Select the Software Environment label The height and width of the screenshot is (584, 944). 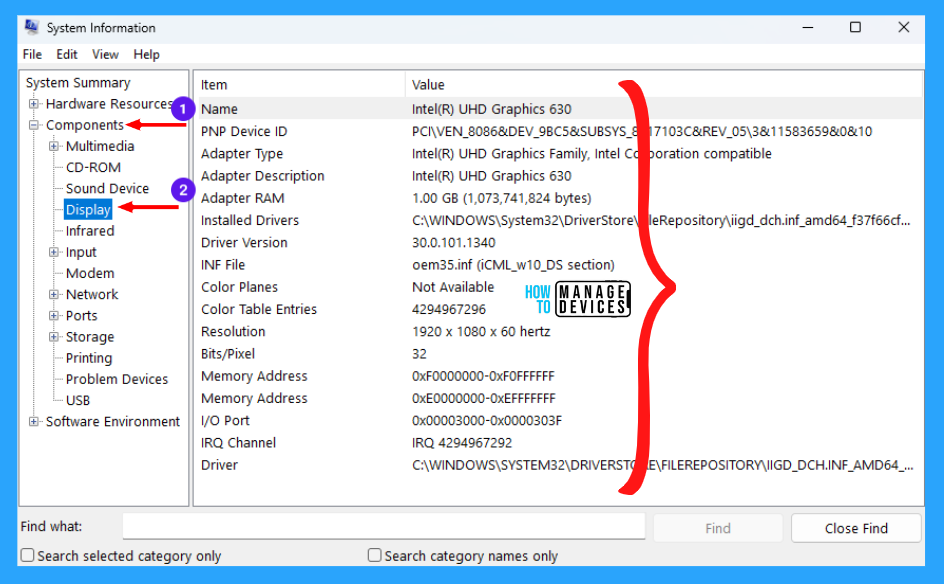coord(113,421)
